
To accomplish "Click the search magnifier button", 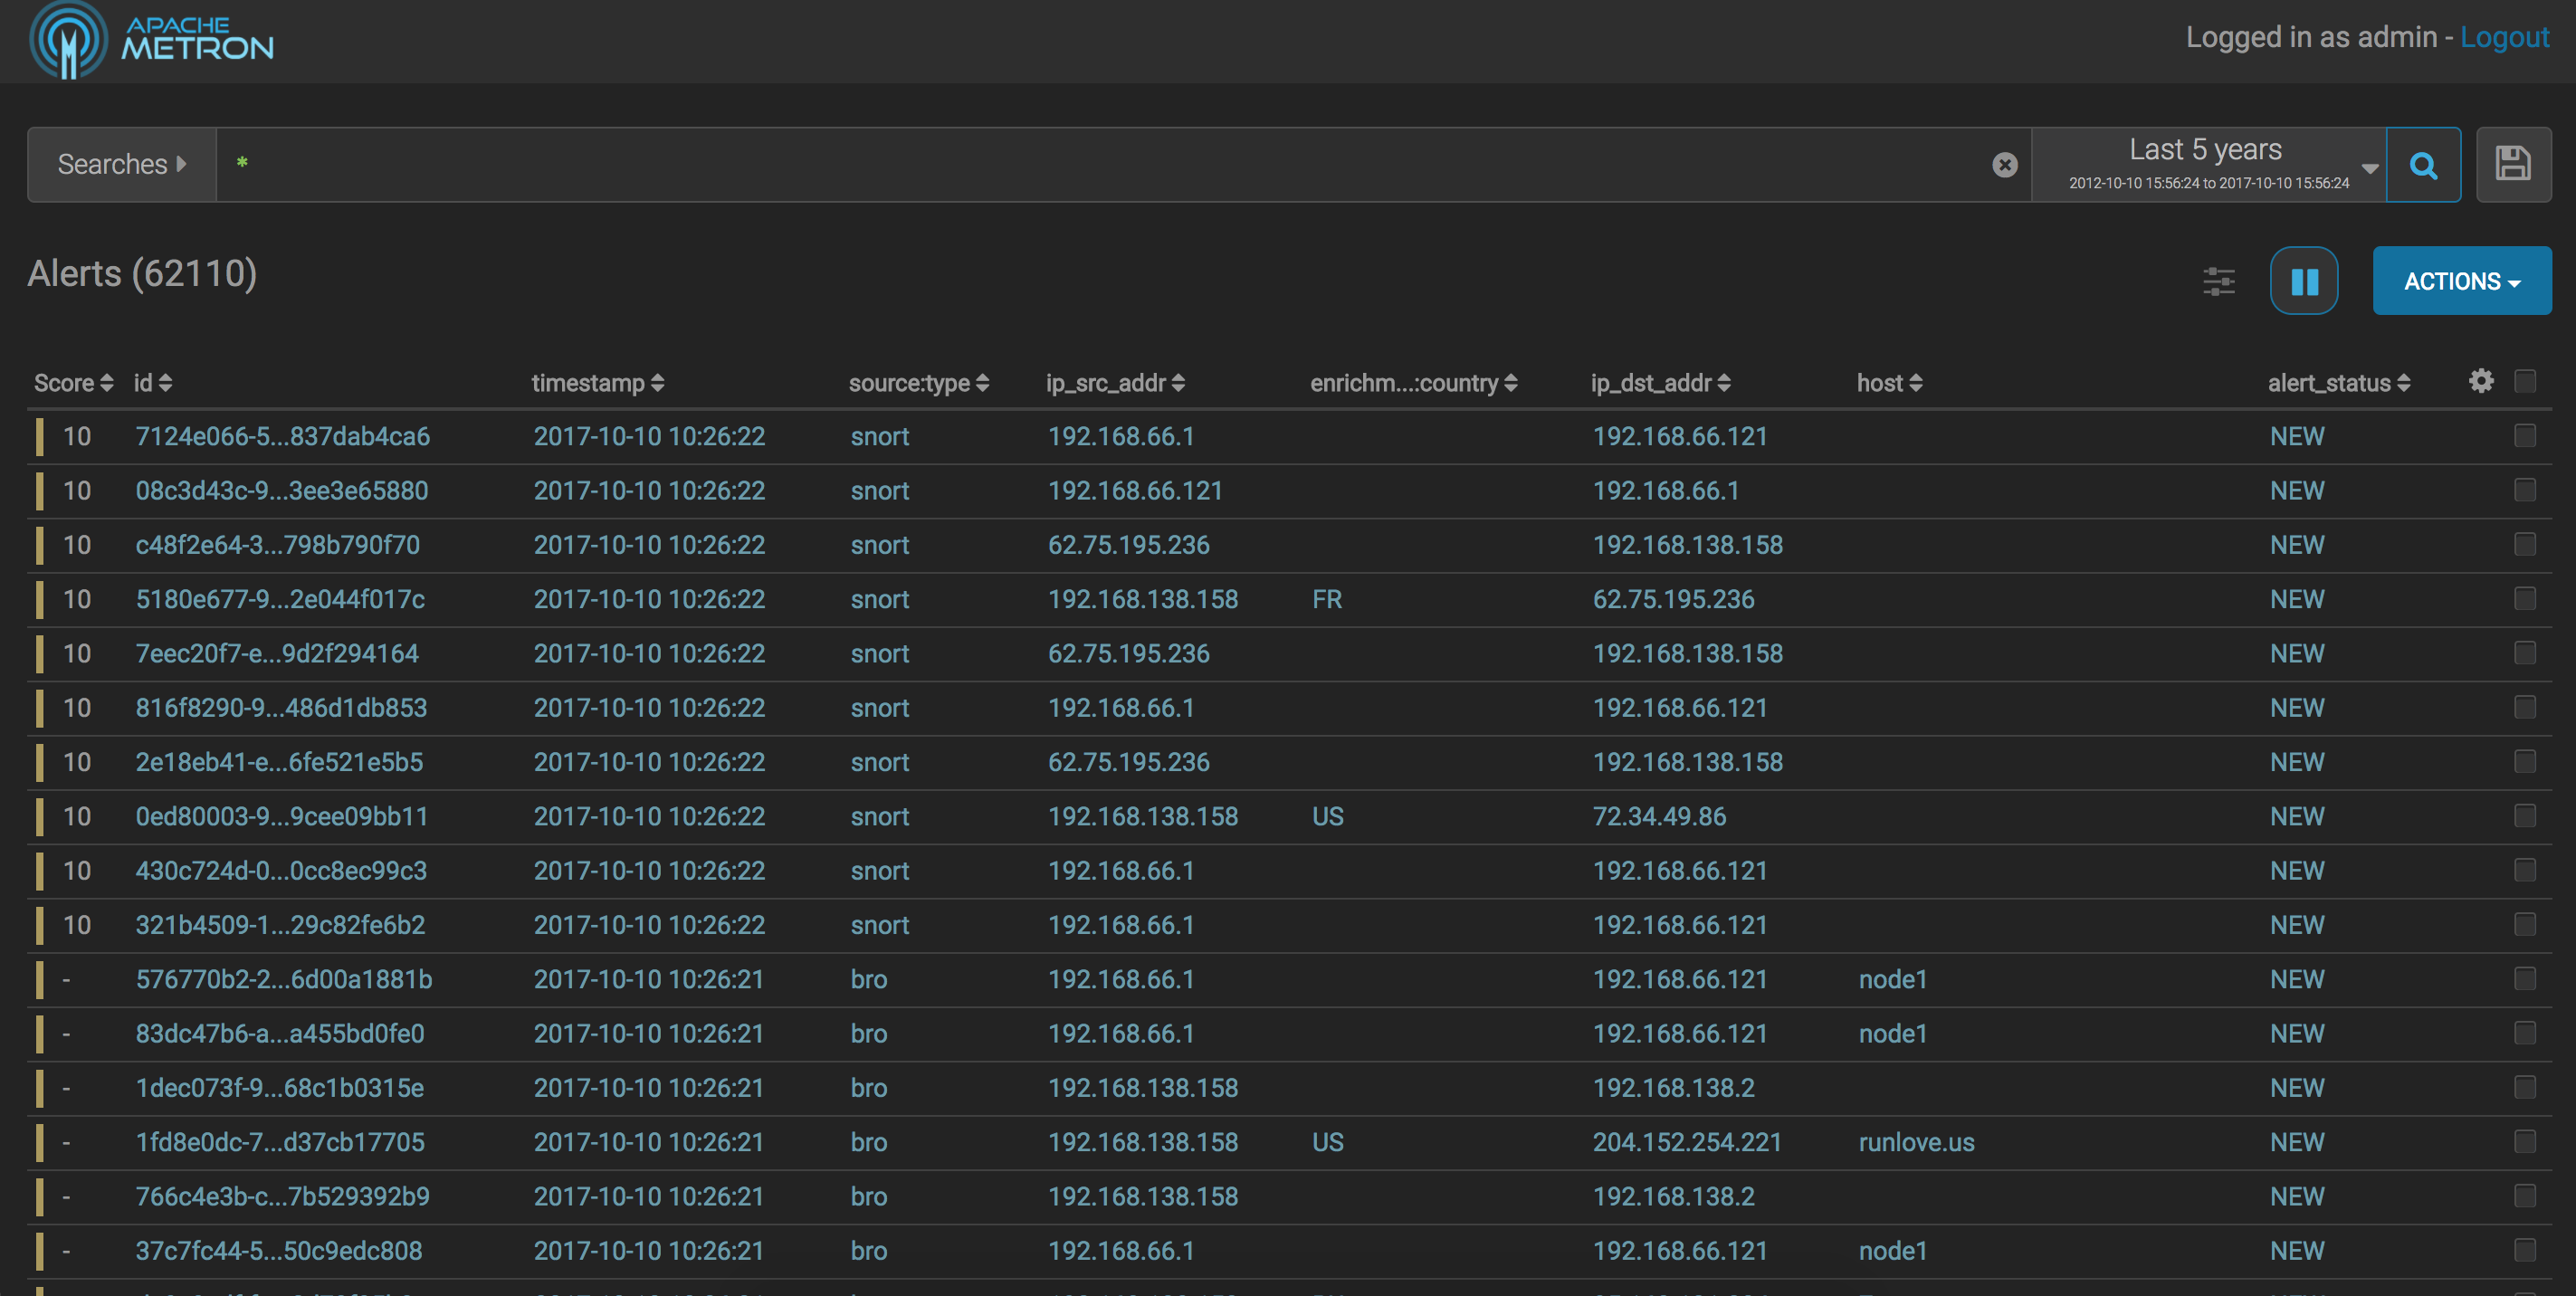I will point(2422,165).
